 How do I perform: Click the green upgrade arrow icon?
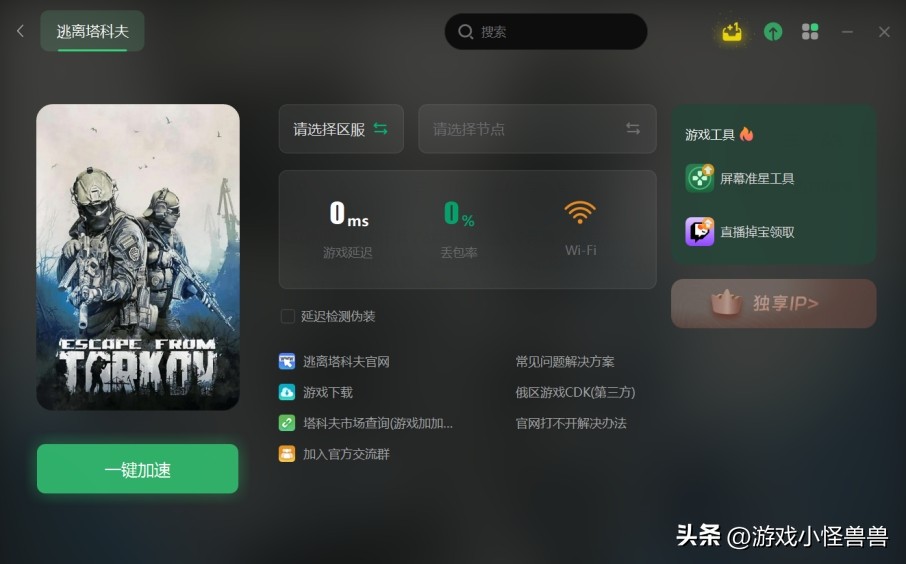coord(773,32)
